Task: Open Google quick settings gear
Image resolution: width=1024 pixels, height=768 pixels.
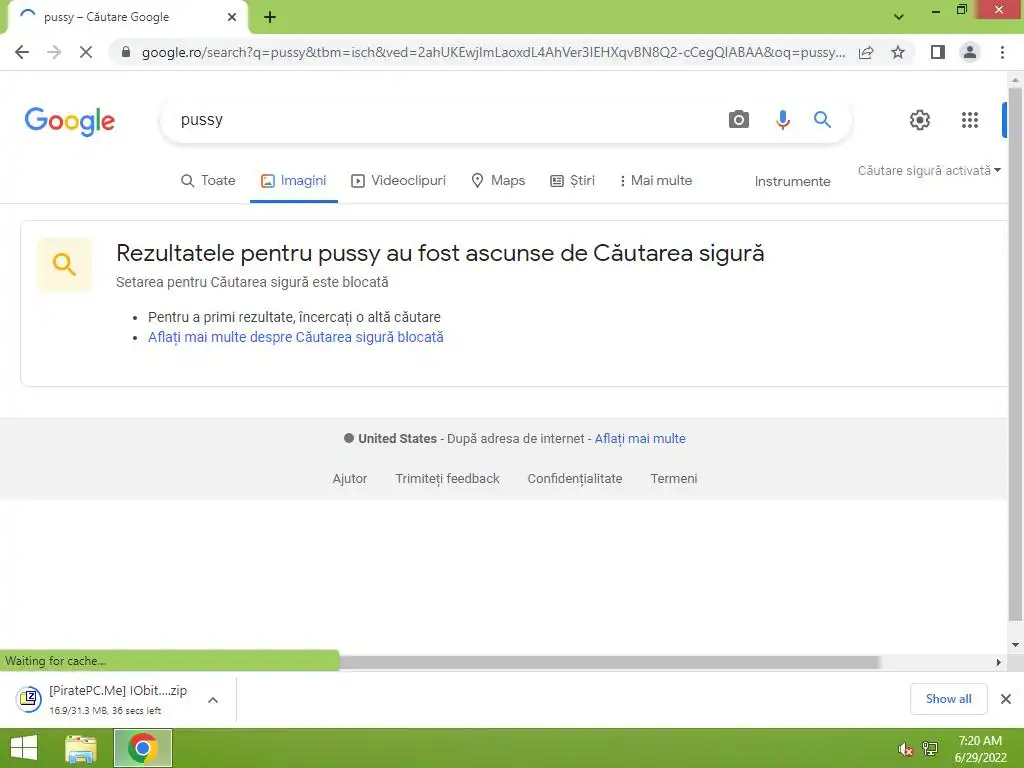Action: tap(920, 120)
